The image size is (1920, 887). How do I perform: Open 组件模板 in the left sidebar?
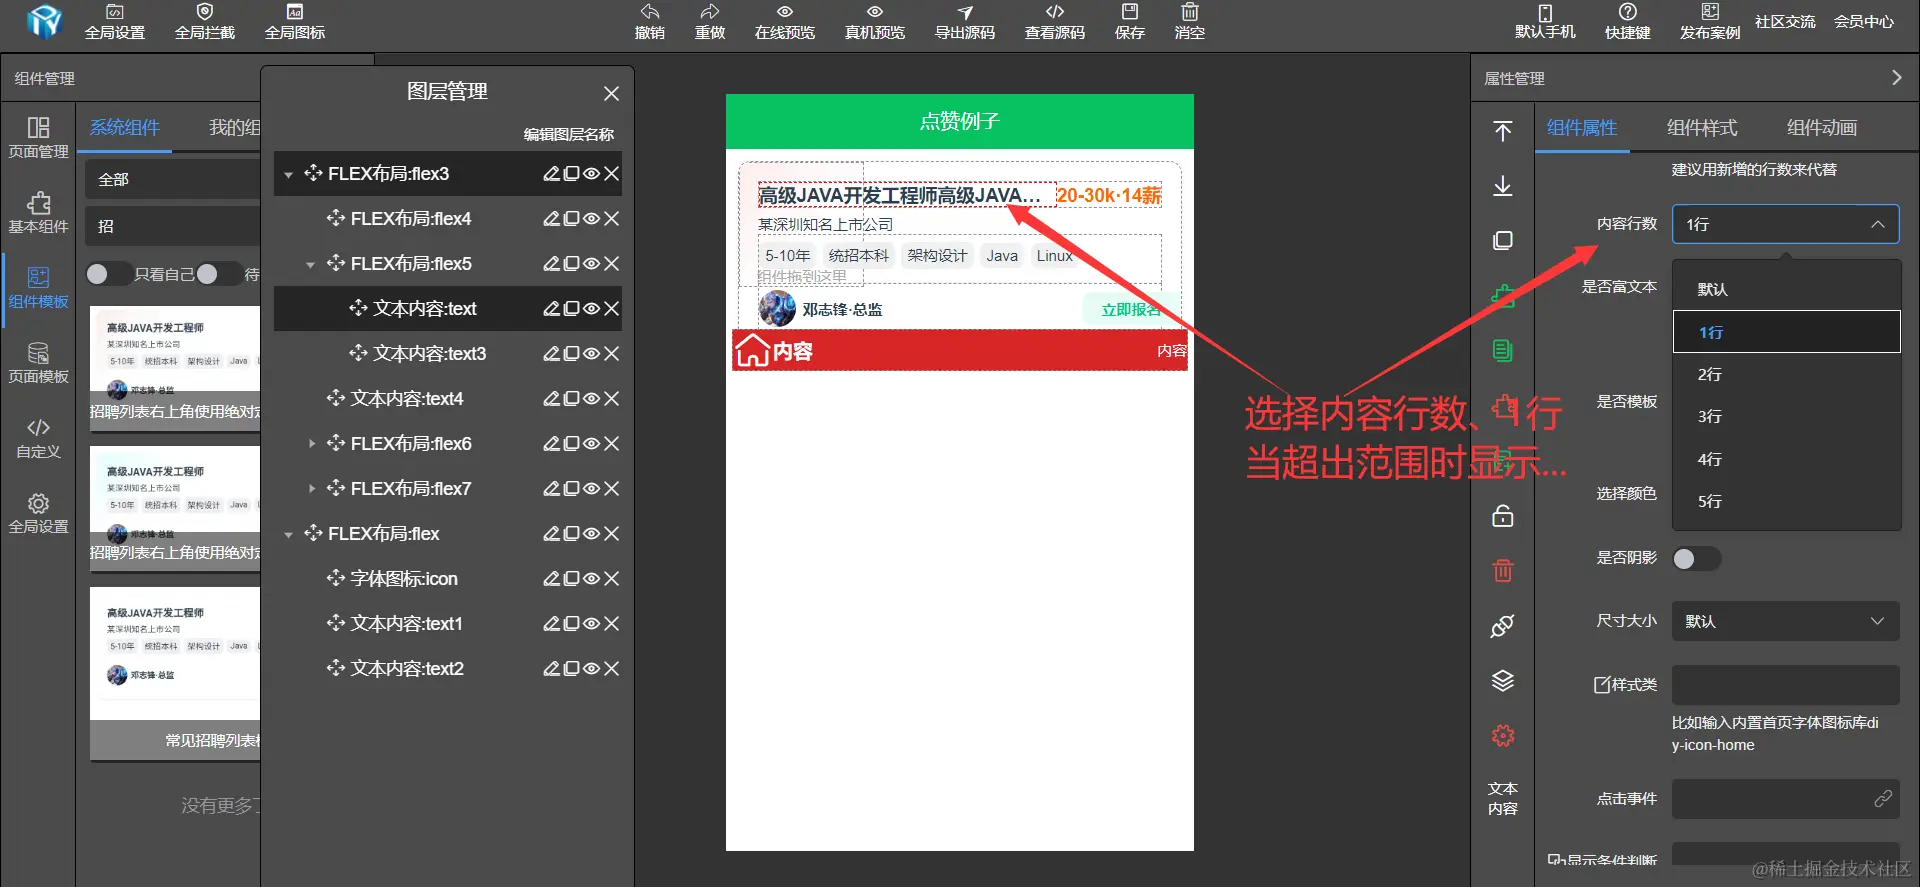pyautogui.click(x=38, y=288)
